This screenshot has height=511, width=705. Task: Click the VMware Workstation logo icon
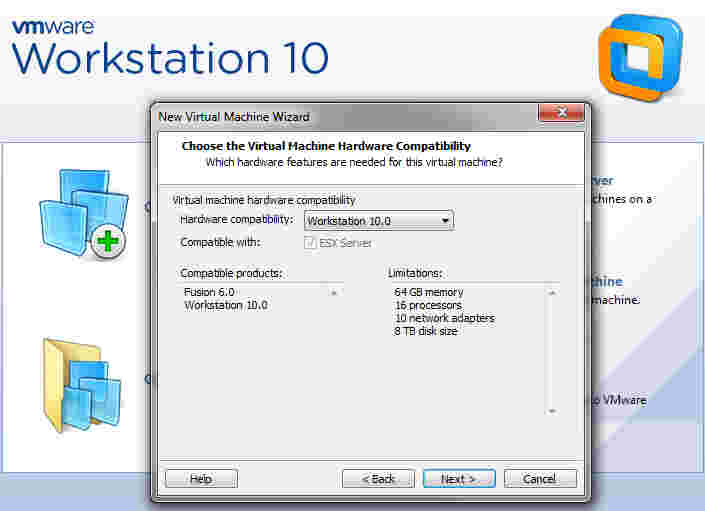click(641, 57)
